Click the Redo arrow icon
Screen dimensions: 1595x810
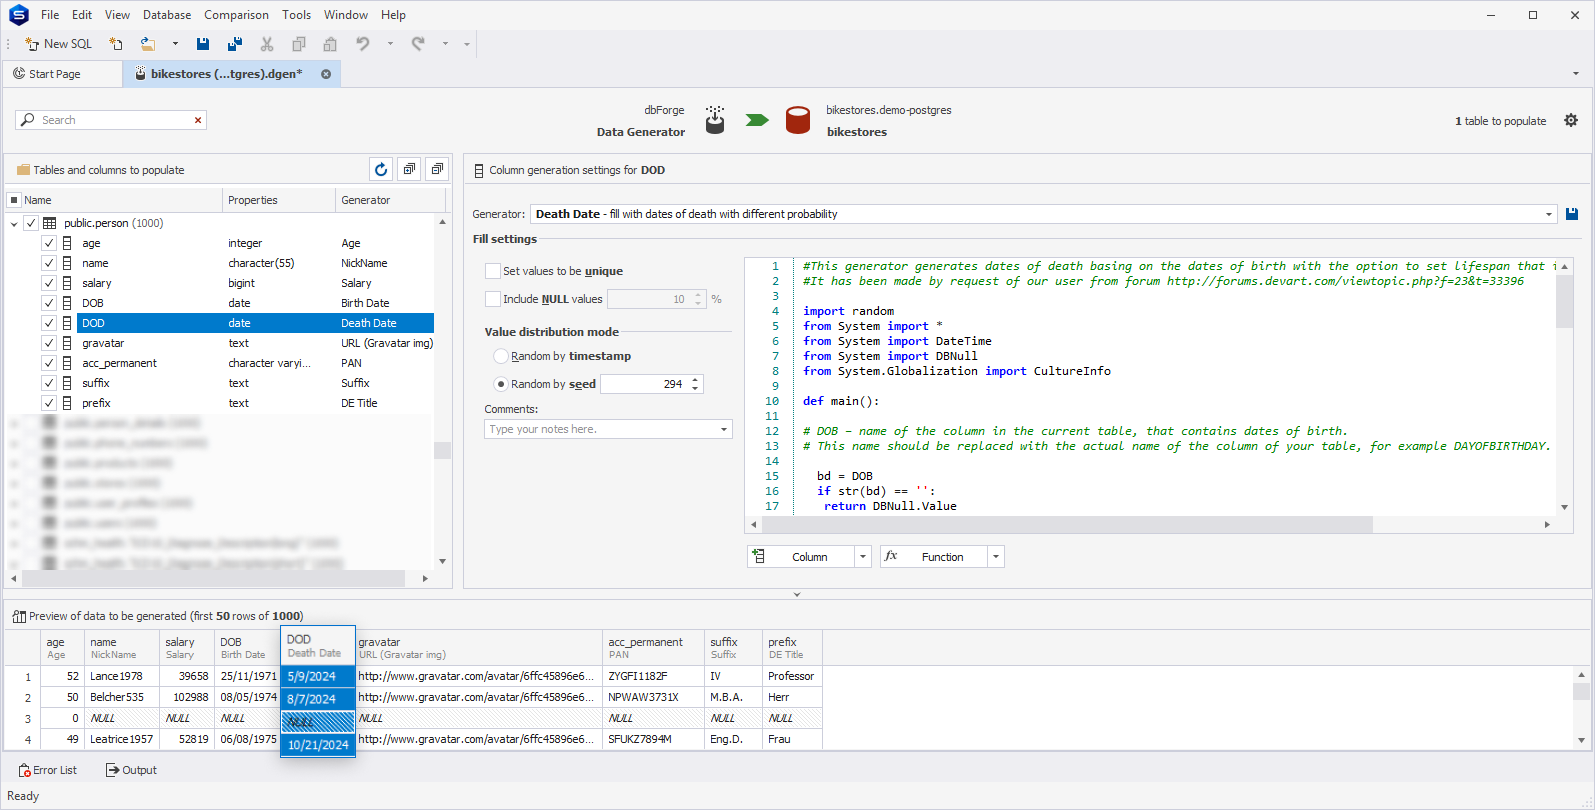[x=418, y=44]
